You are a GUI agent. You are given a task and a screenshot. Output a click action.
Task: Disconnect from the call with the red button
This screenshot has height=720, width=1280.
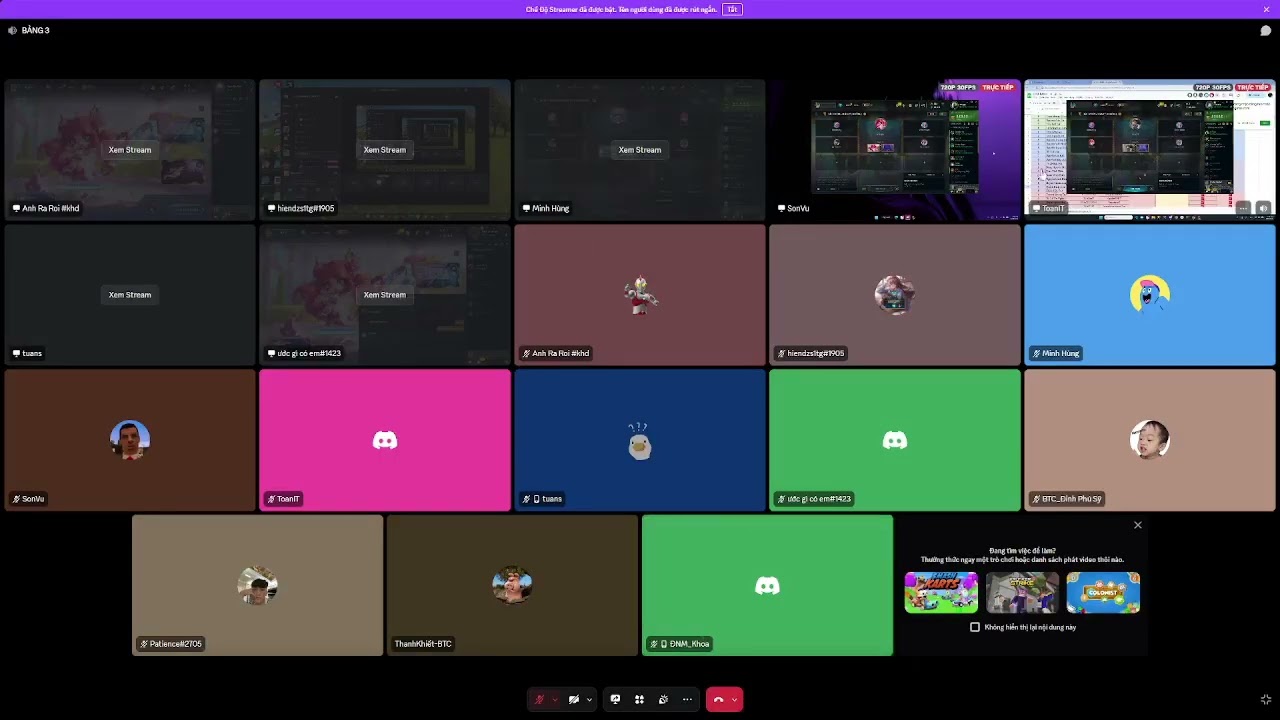(x=718, y=700)
